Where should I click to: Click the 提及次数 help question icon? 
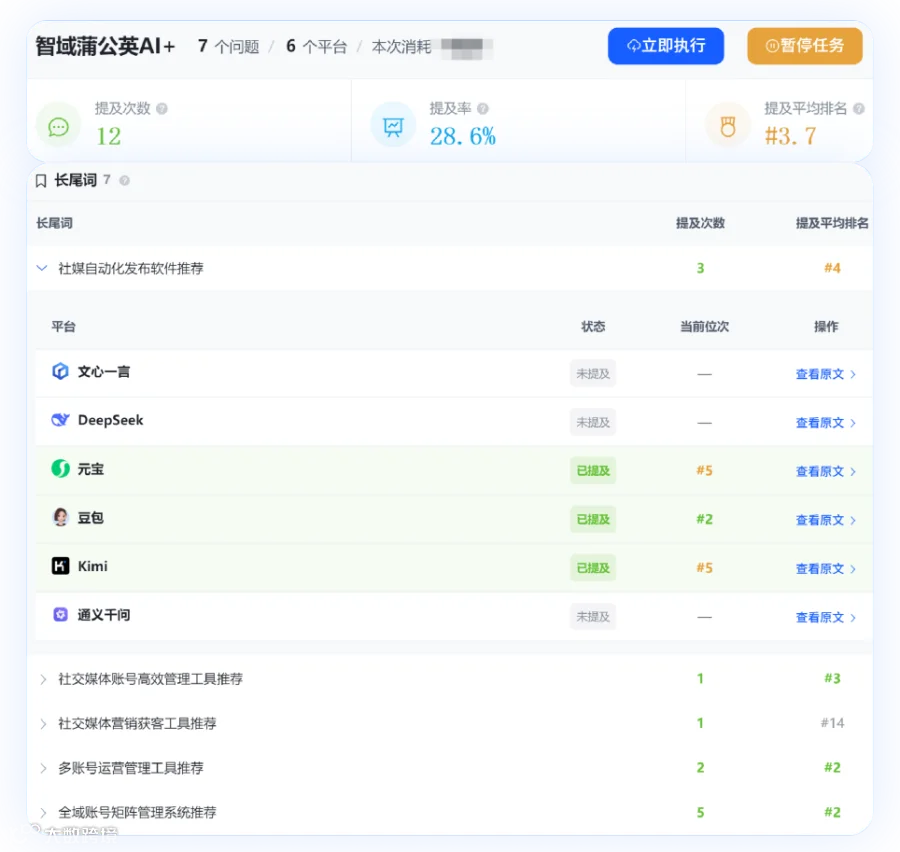(162, 109)
